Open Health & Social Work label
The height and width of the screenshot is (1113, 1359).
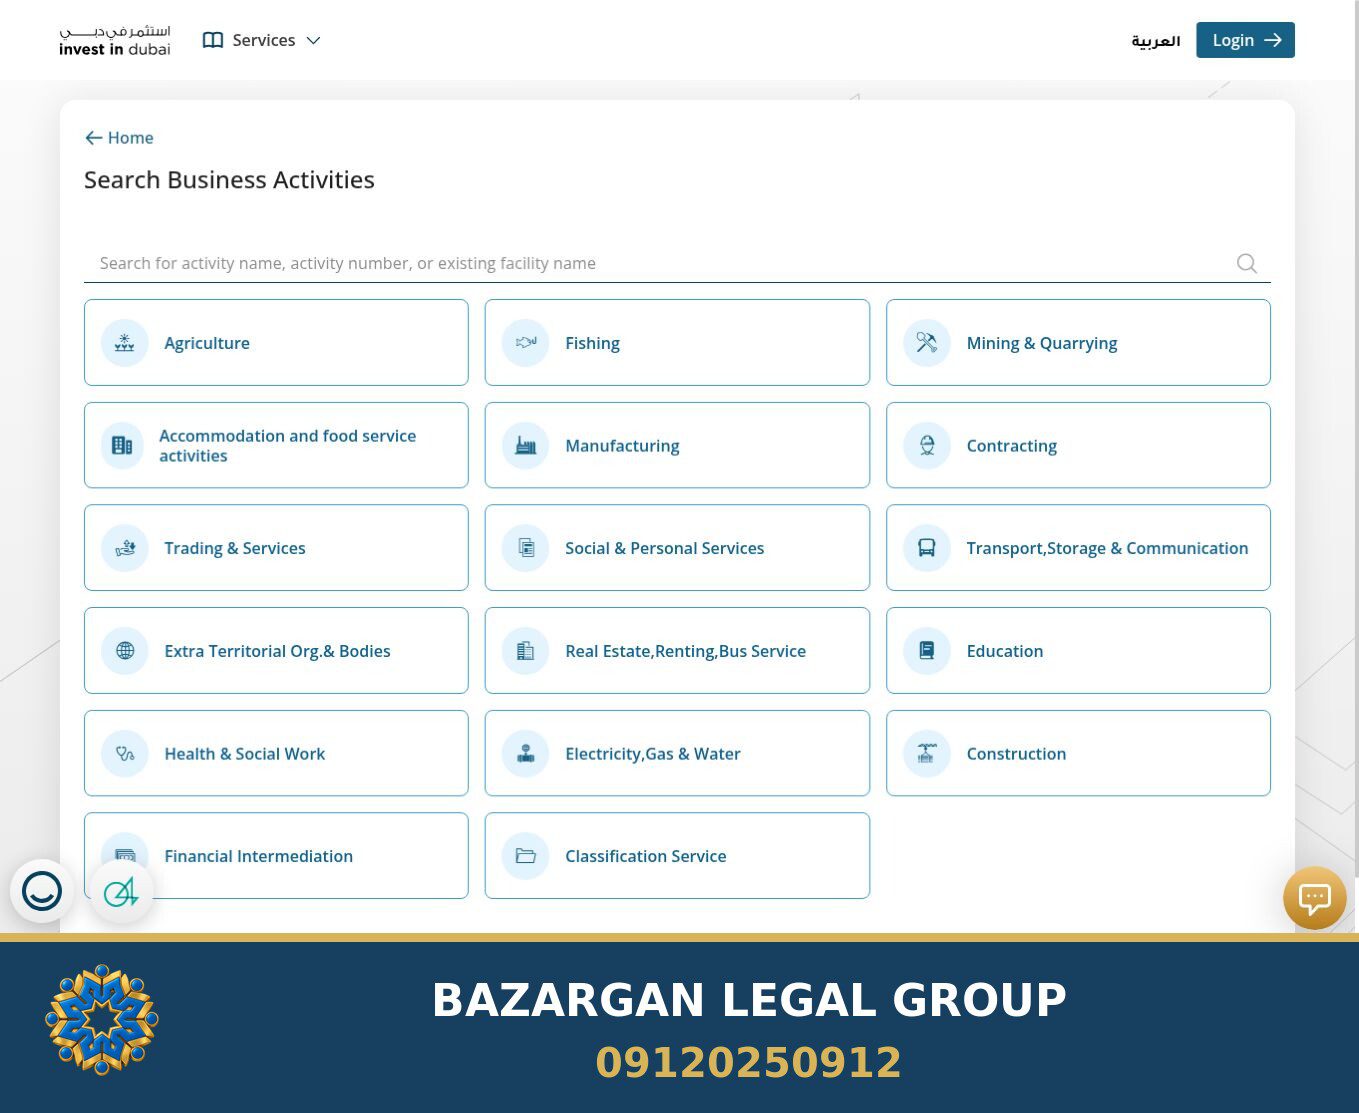click(245, 754)
